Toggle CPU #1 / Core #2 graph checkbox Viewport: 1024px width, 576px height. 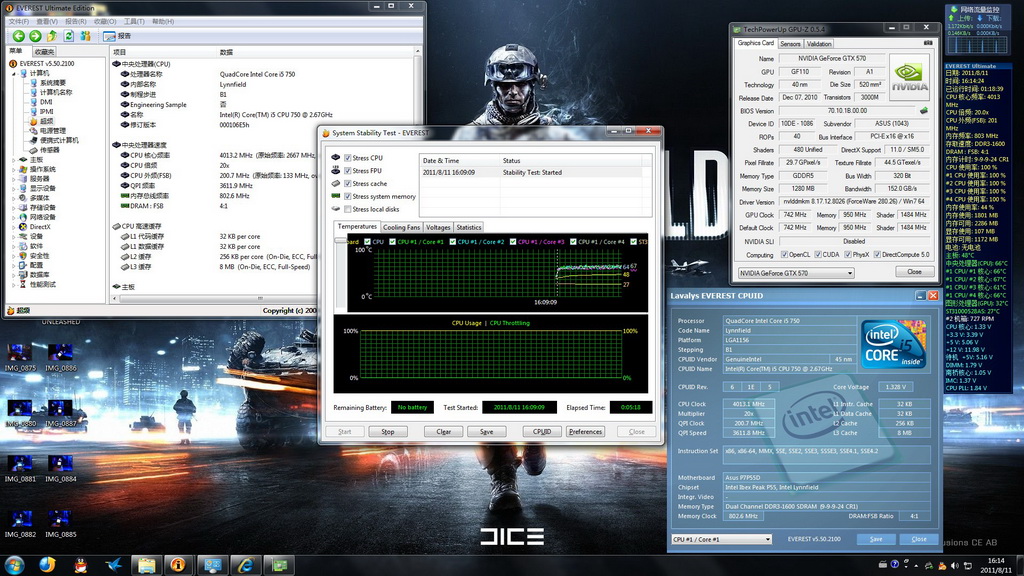[x=453, y=242]
